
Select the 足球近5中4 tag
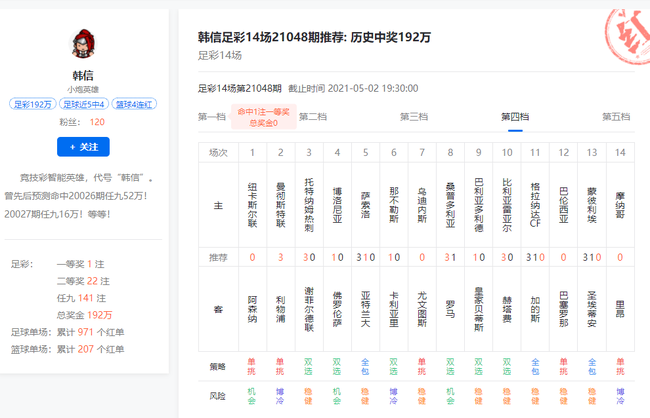(84, 104)
